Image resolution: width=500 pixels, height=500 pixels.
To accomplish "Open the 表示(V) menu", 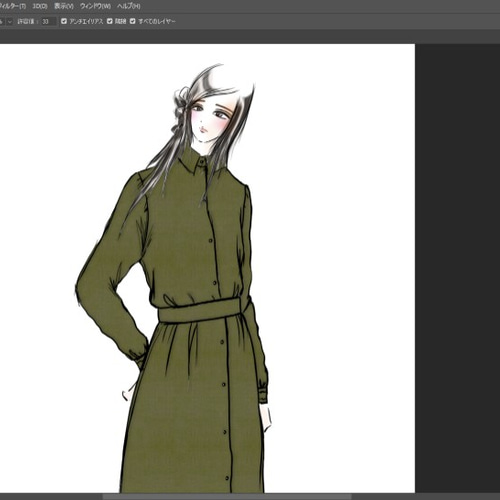I will (64, 6).
